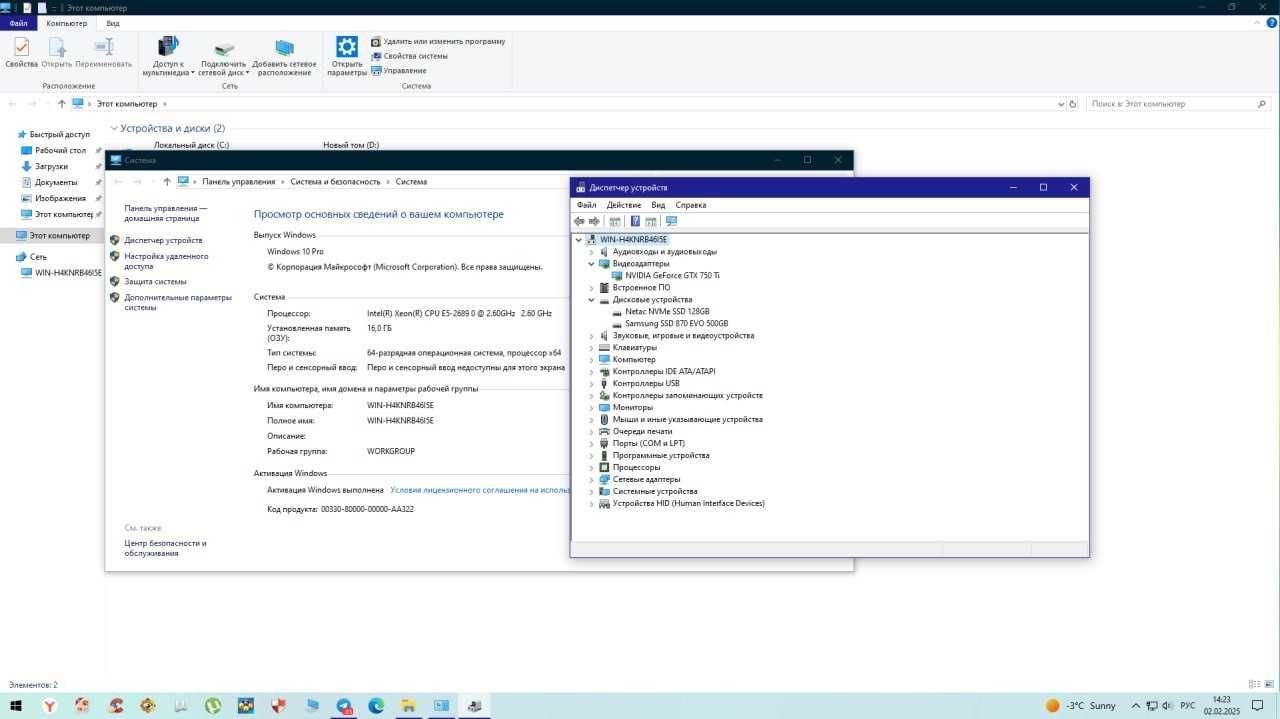Open the Файл tab in Explorer ribbon
This screenshot has height=719, width=1280.
[18, 23]
